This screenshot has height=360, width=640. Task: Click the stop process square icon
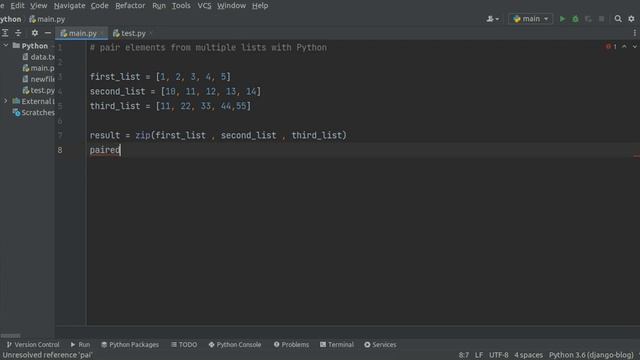click(601, 19)
